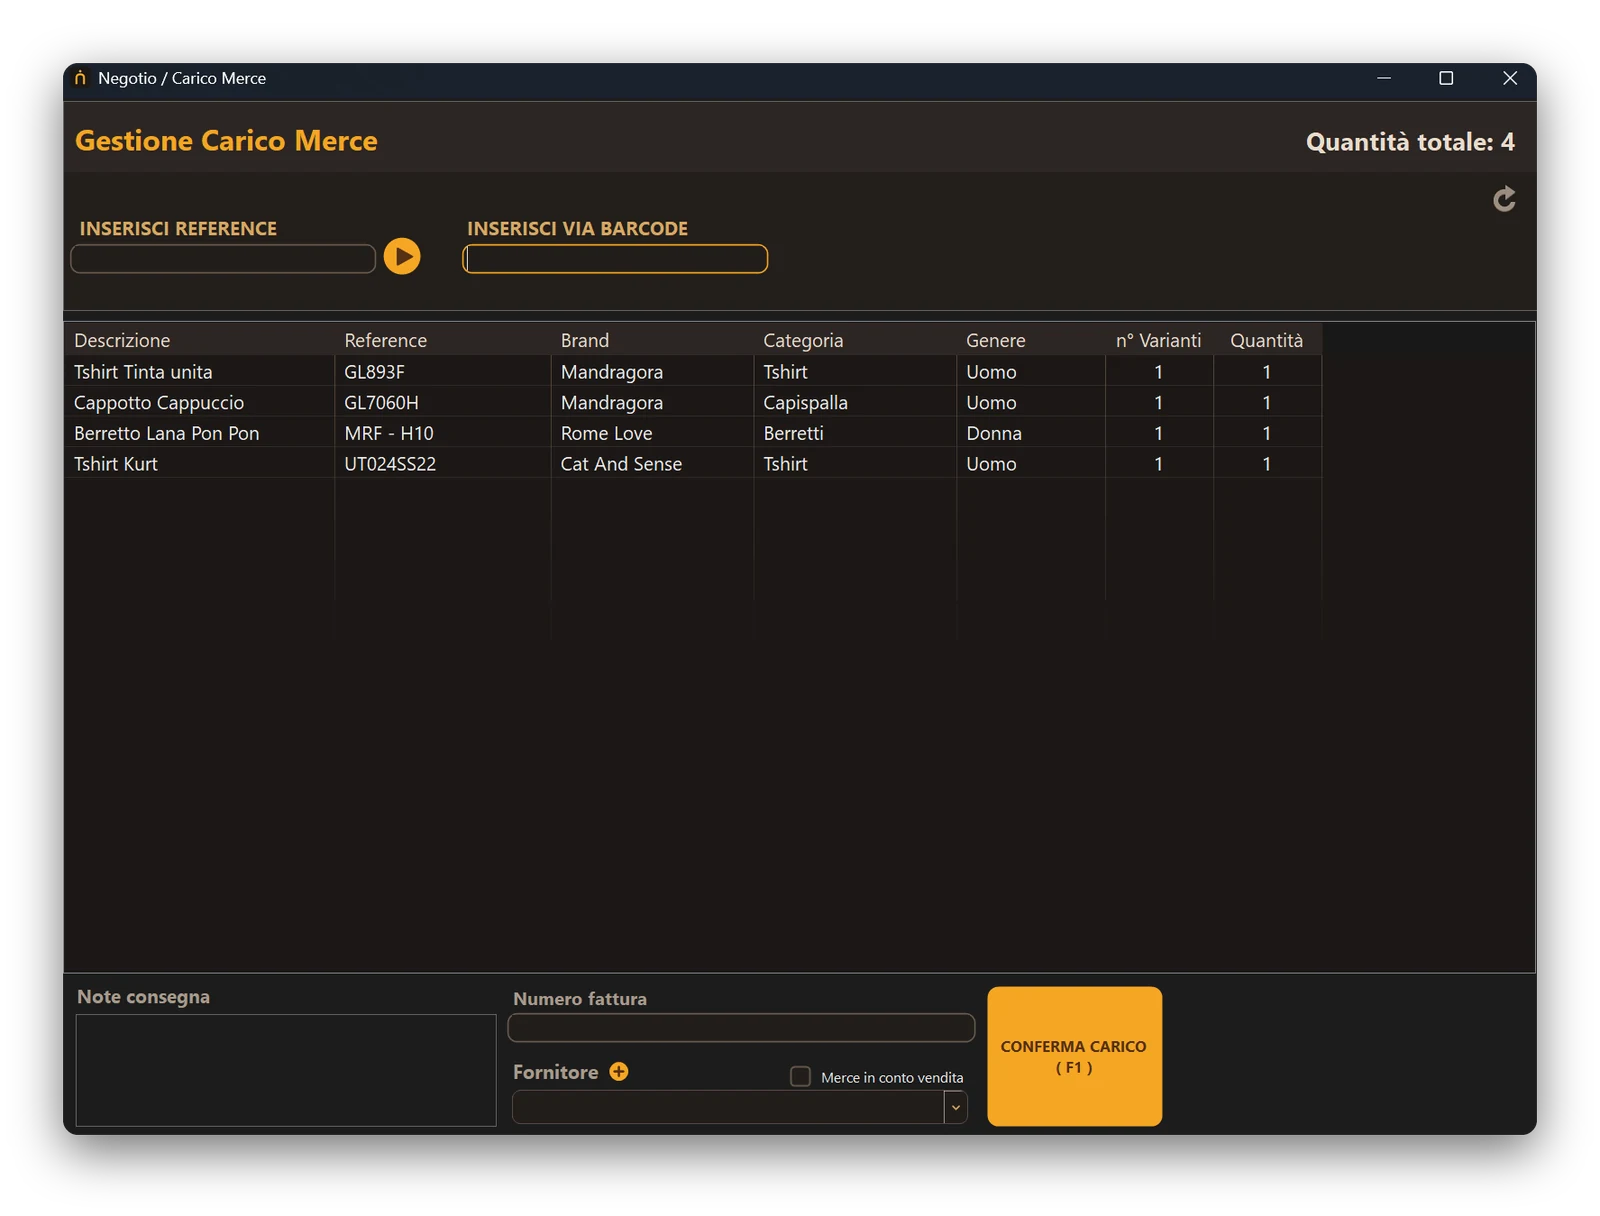This screenshot has width=1600, height=1216.
Task: Click the refresh arrow icon
Action: pos(1504,199)
